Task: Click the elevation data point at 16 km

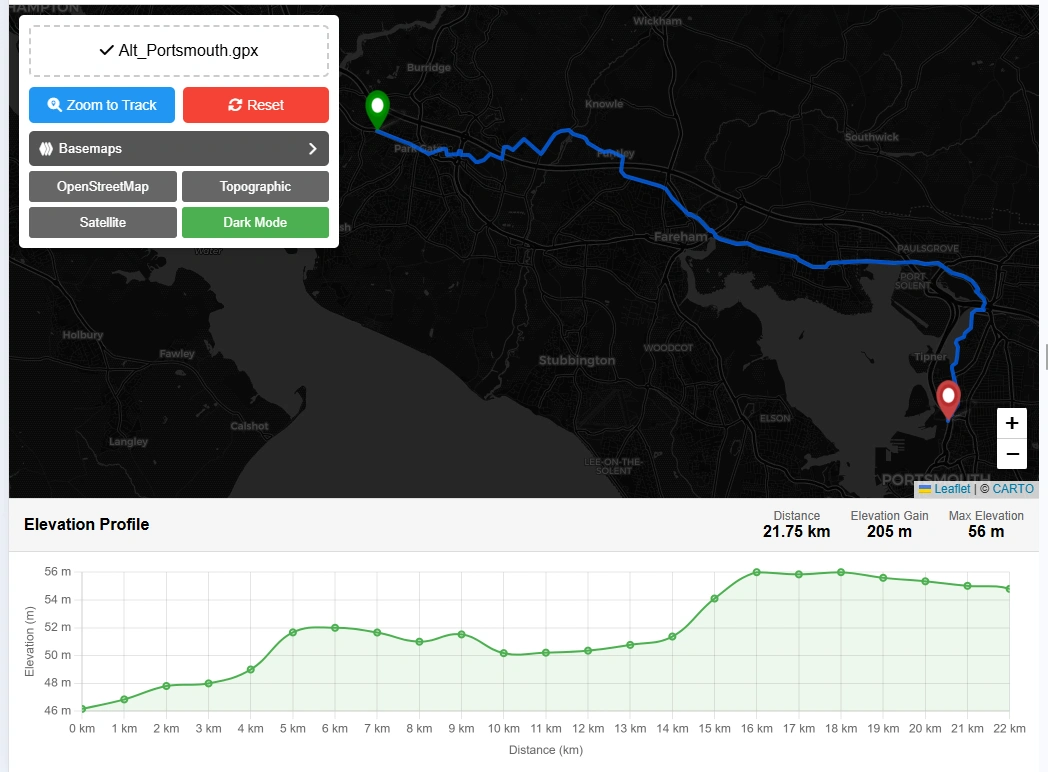Action: pyautogui.click(x=758, y=573)
